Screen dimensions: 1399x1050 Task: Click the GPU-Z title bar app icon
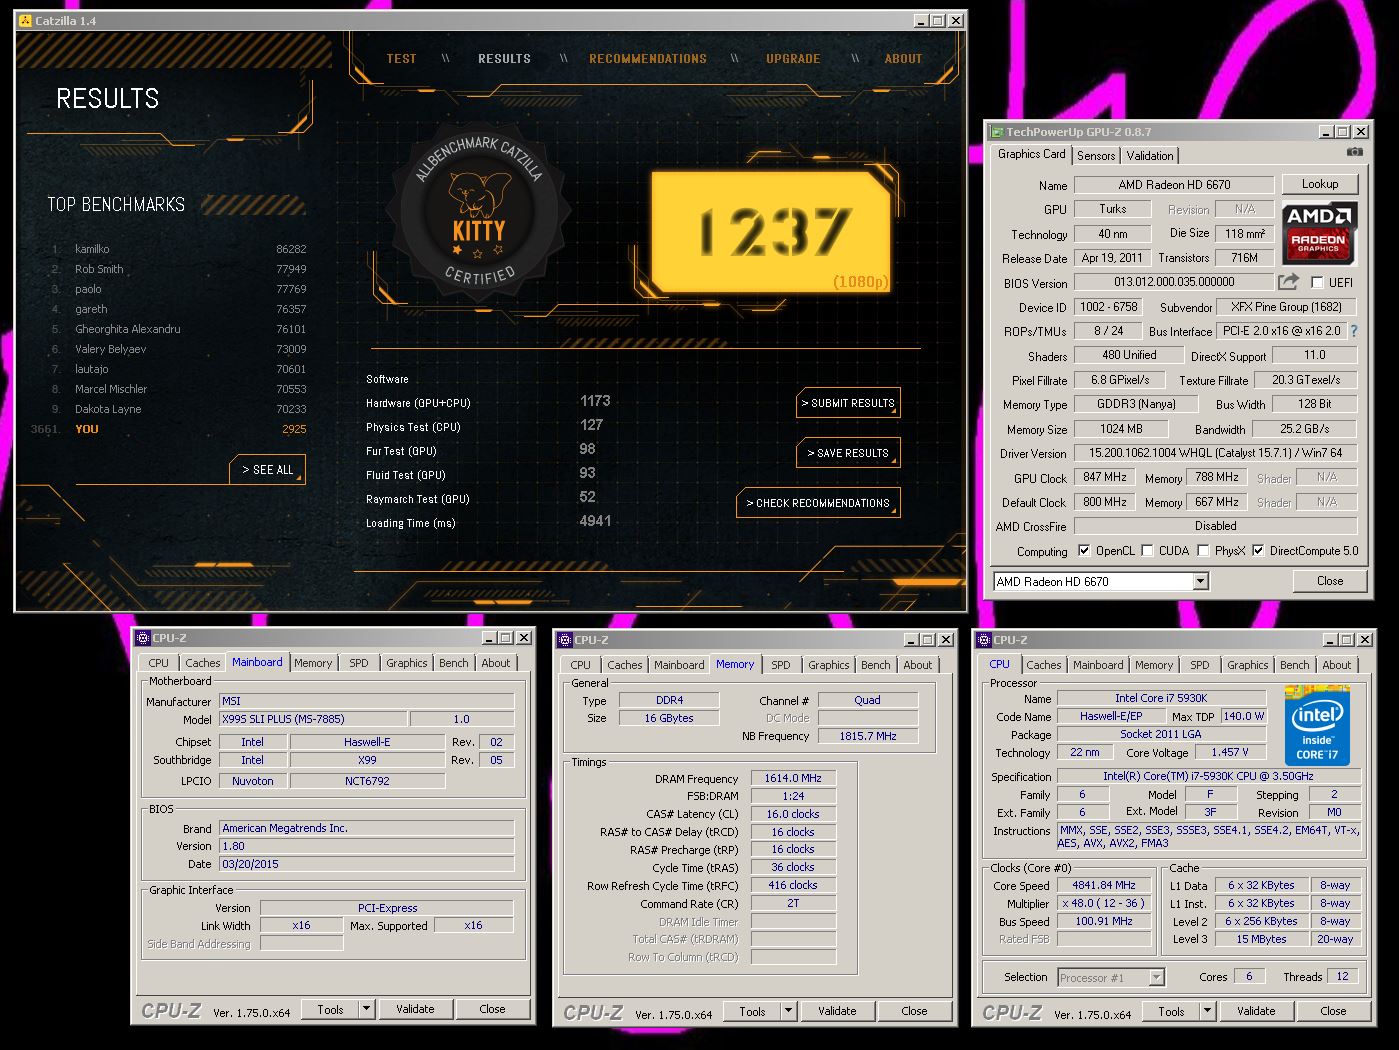click(996, 131)
